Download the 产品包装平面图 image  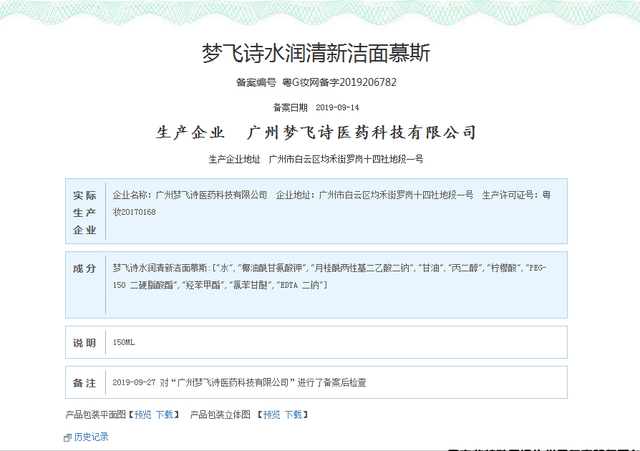pos(164,415)
